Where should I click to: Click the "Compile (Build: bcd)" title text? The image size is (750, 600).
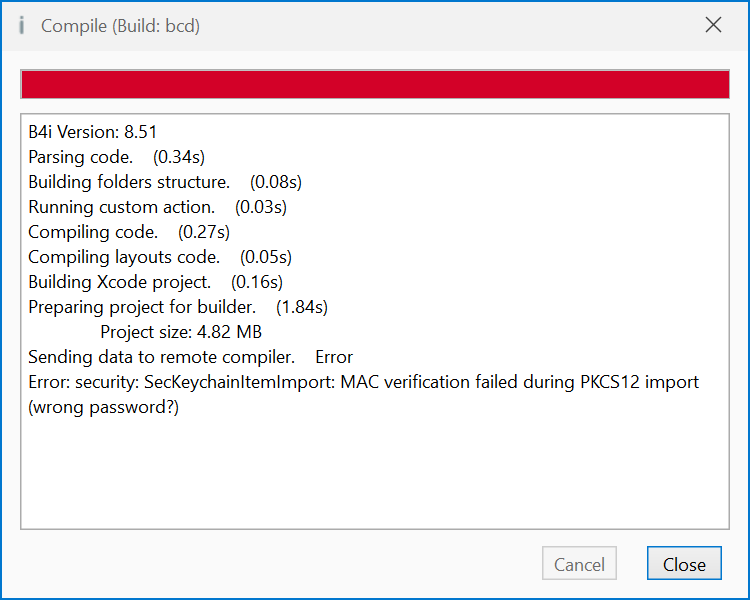[120, 26]
